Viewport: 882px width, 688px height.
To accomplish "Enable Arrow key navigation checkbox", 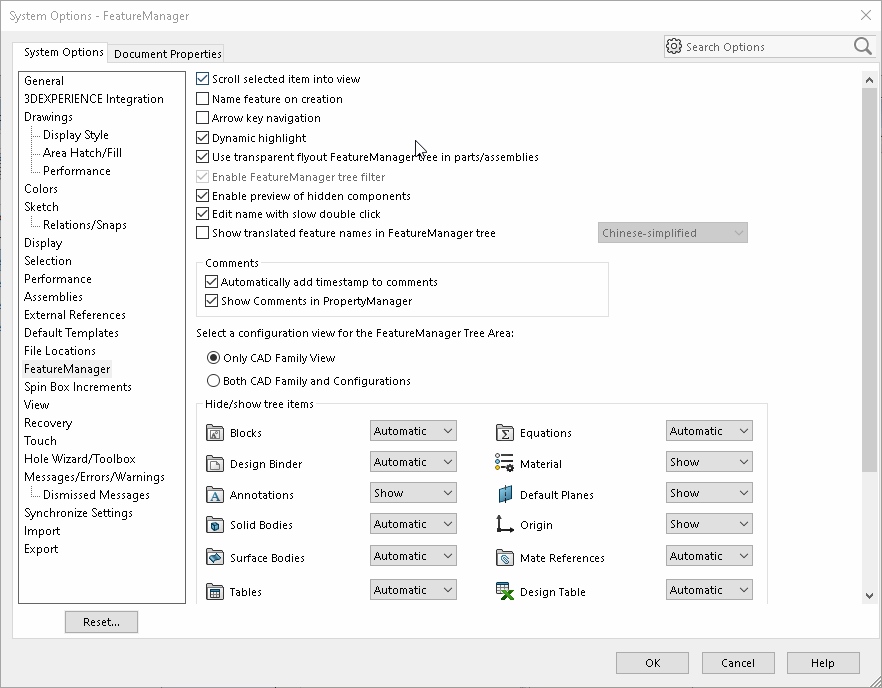I will tap(202, 118).
